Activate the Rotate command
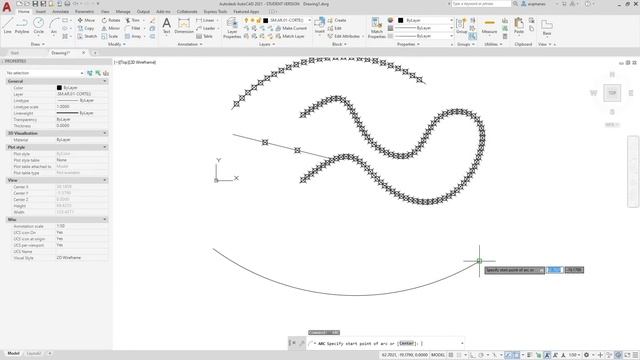This screenshot has height=360, width=640. (x=111, y=20)
